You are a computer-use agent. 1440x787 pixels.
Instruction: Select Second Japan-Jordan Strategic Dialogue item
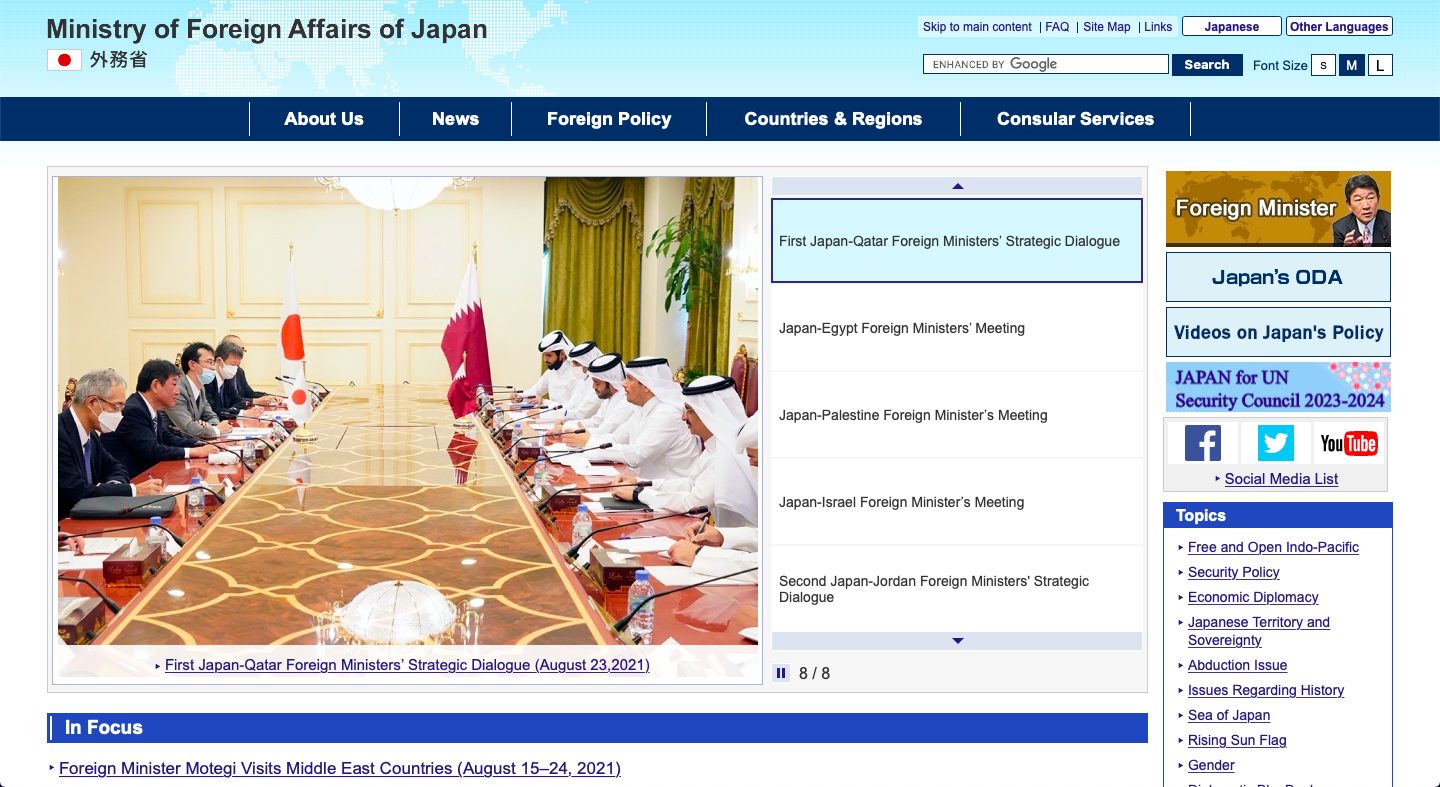coord(957,589)
